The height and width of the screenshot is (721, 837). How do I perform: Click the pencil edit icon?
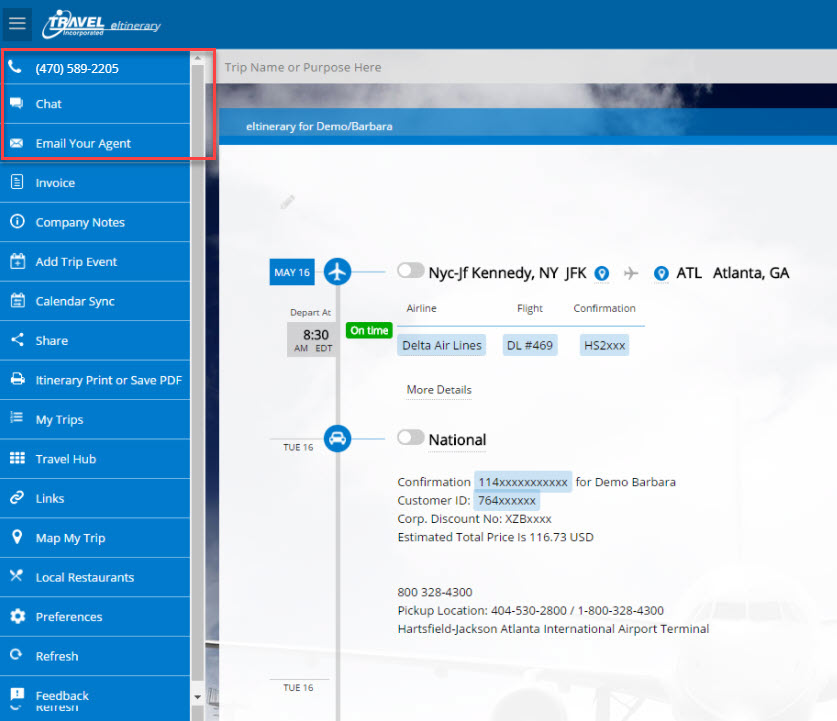coord(287,202)
